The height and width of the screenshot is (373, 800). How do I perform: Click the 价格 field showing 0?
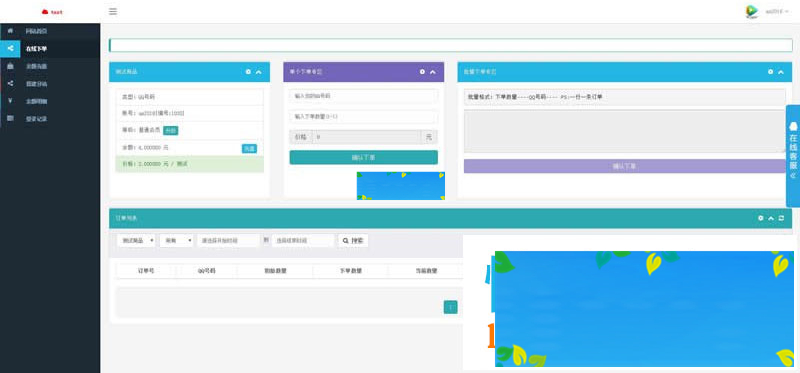[366, 137]
